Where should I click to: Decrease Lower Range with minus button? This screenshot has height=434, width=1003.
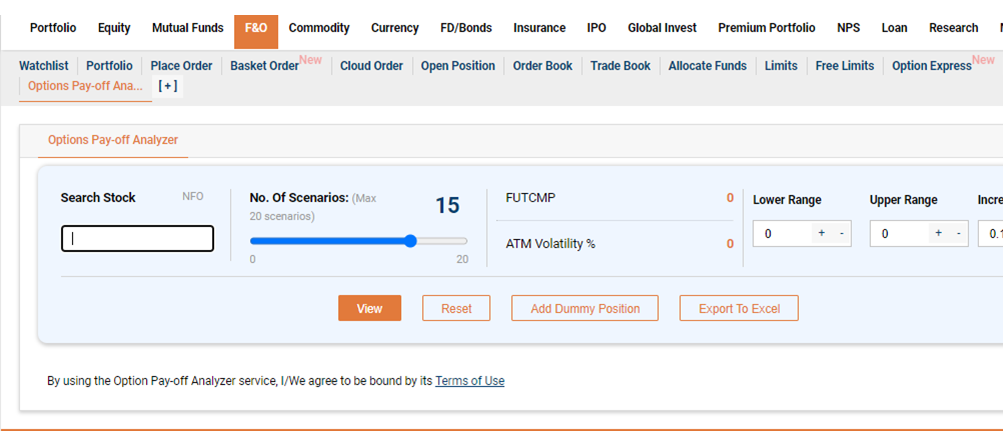coord(841,234)
